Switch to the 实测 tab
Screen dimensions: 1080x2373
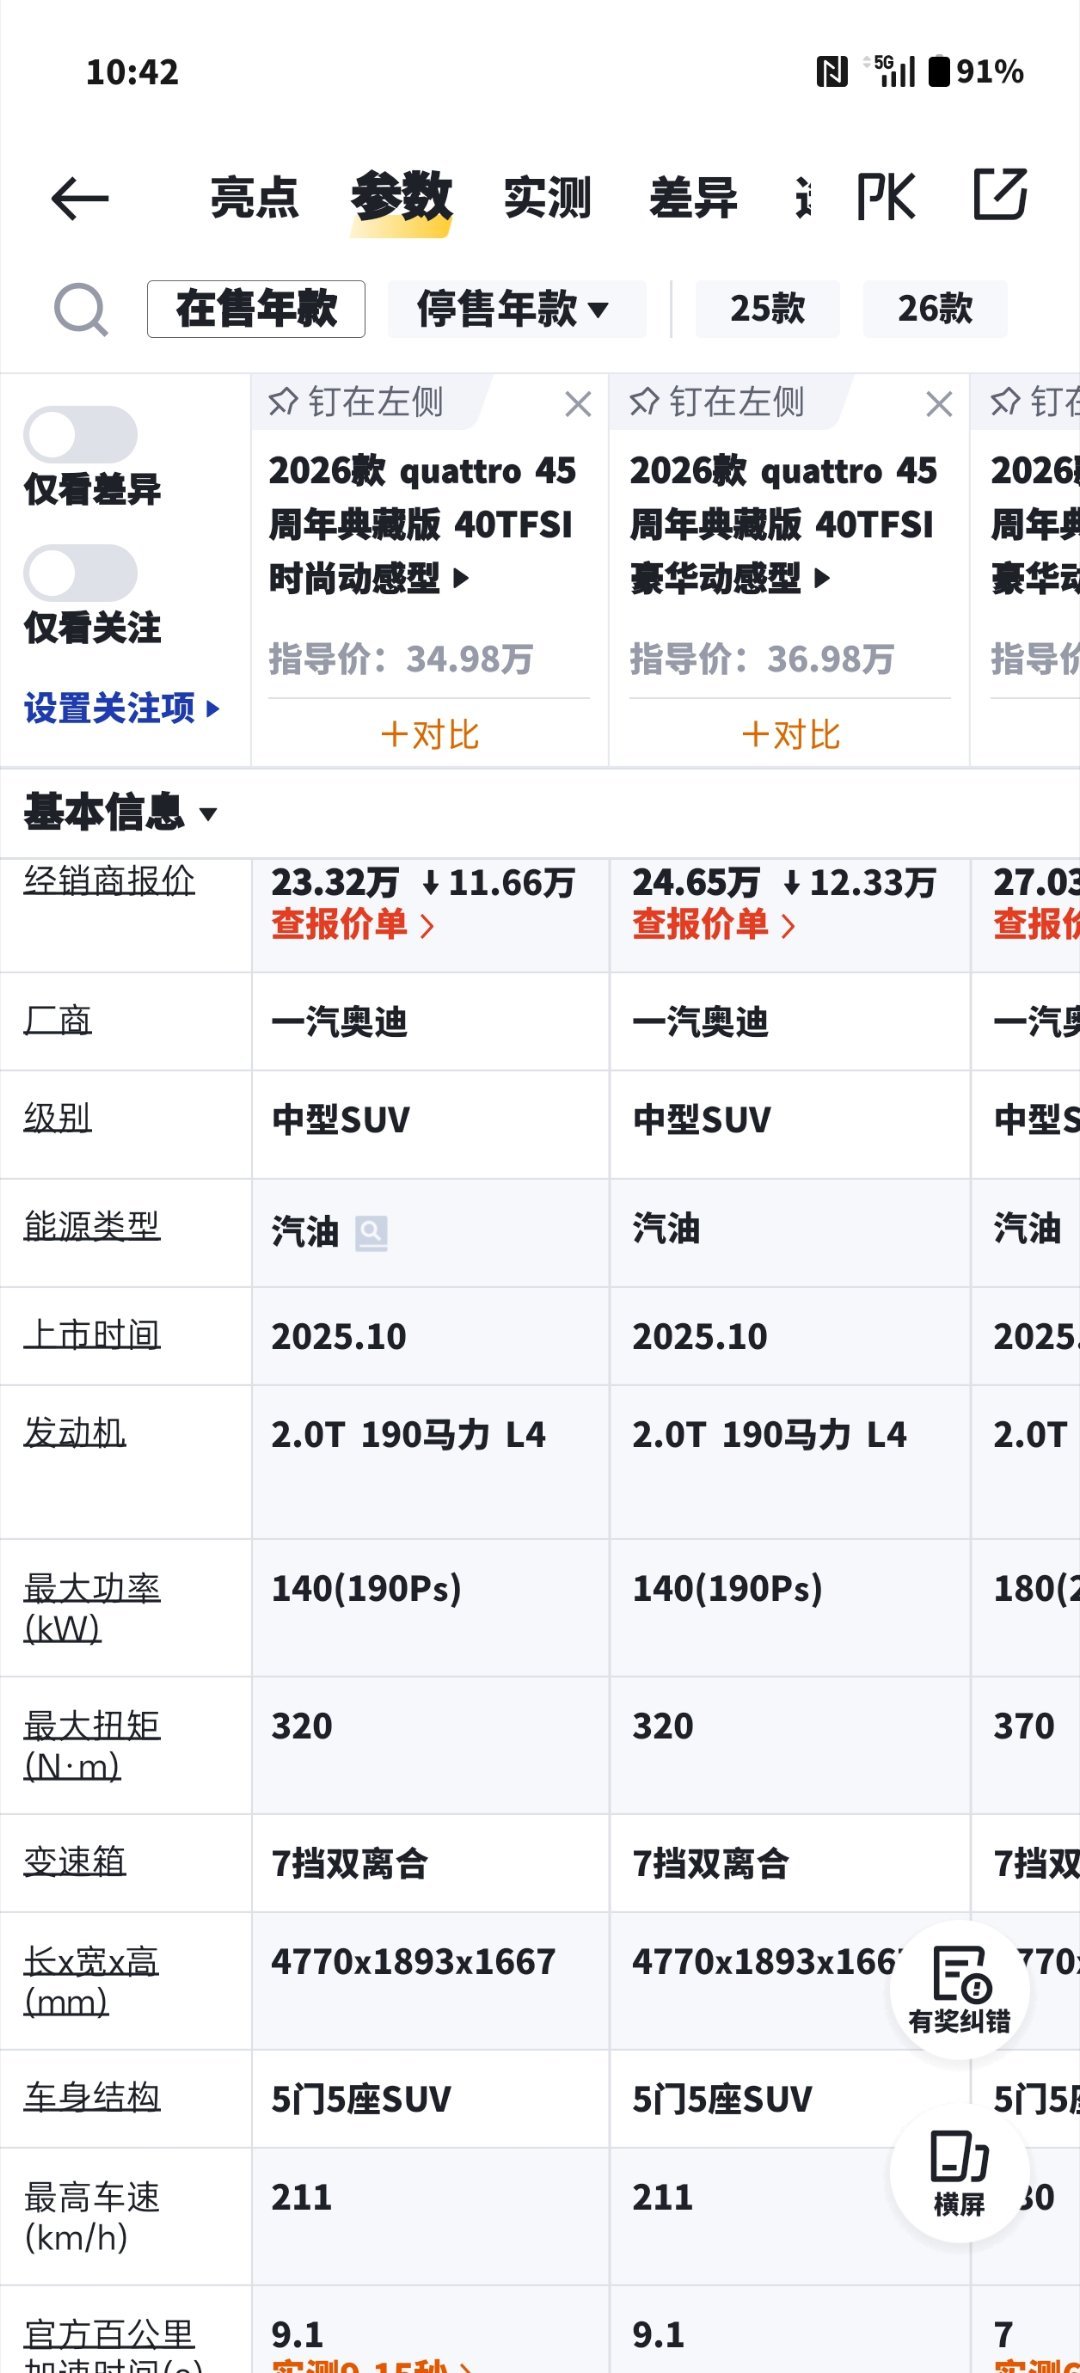point(547,197)
